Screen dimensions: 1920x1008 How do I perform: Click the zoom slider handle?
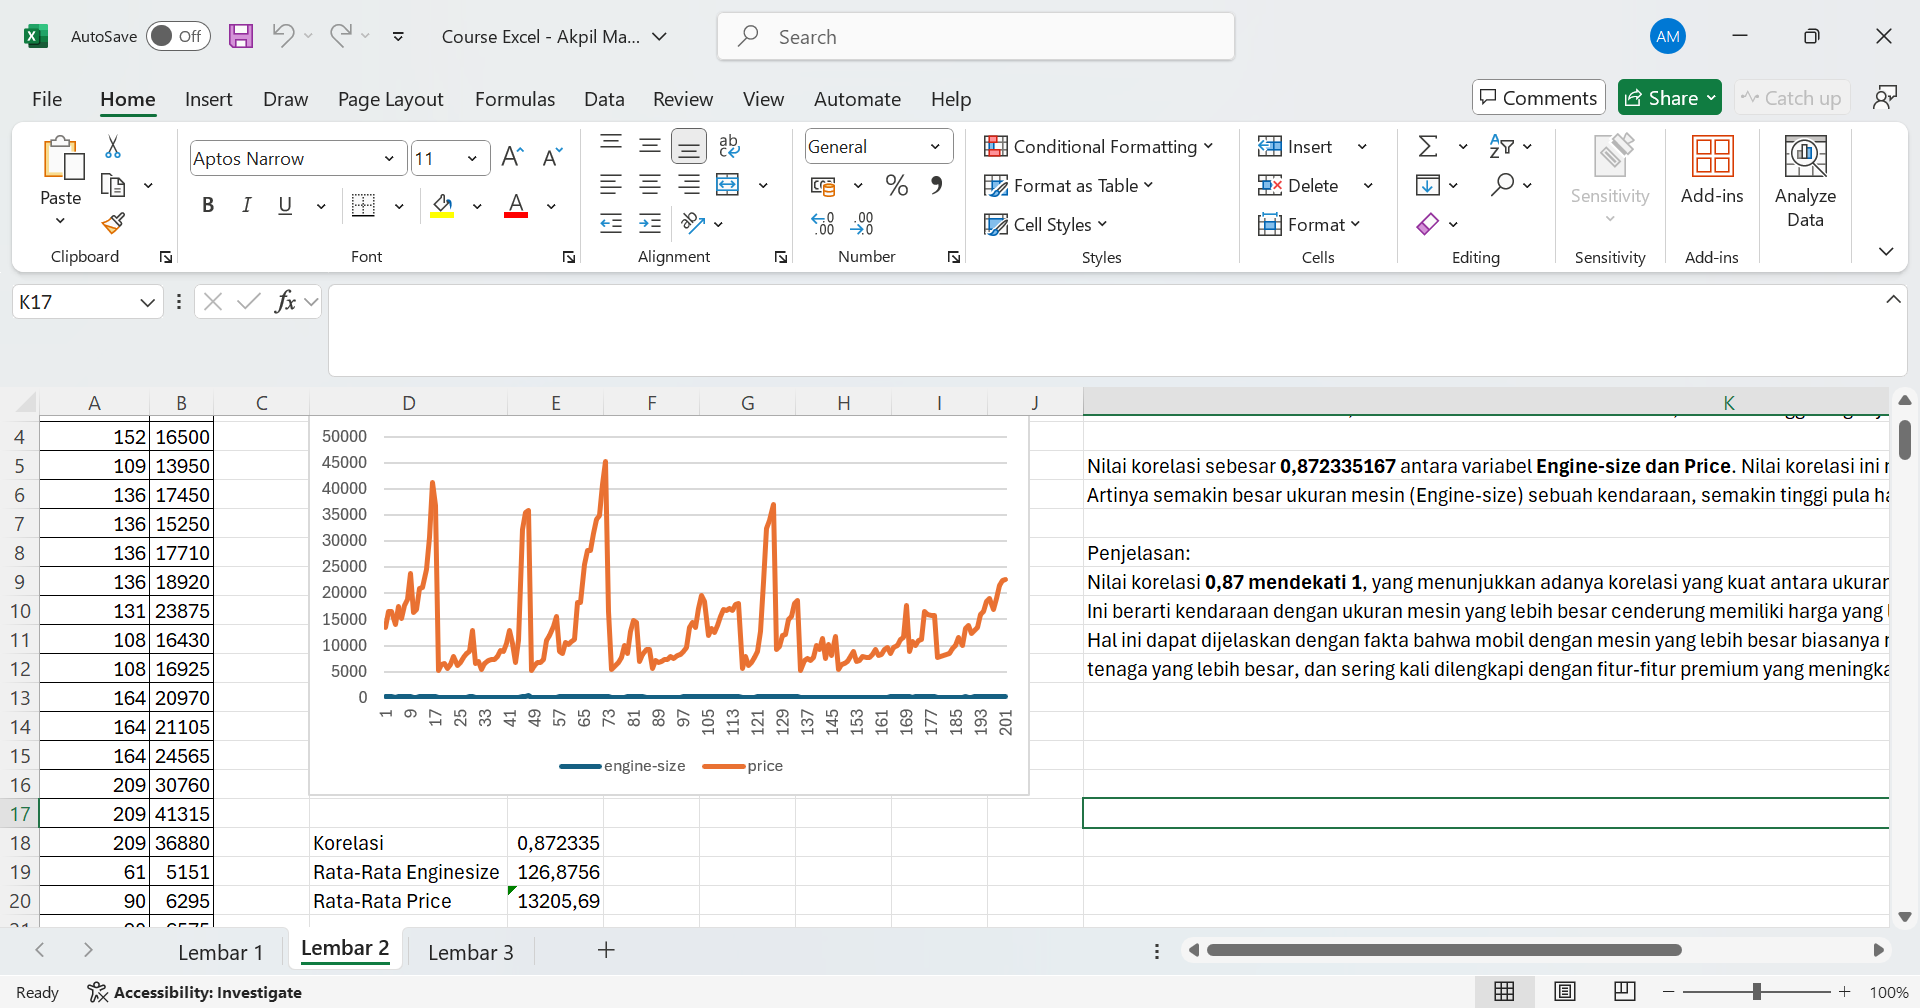1756,992
